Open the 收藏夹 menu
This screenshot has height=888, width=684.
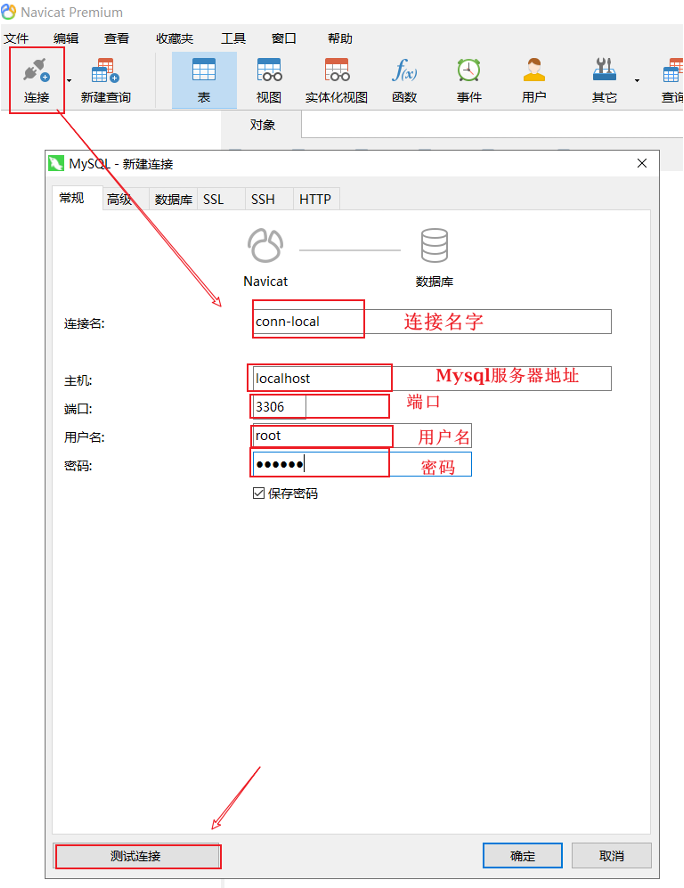click(x=174, y=39)
